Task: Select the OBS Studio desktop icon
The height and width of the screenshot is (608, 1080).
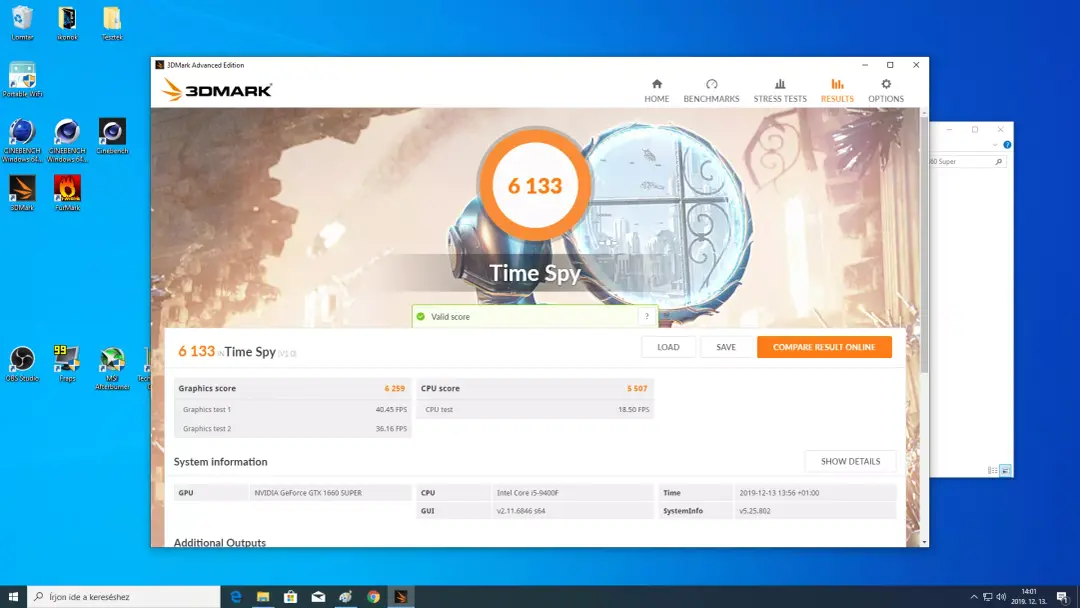Action: click(x=22, y=364)
